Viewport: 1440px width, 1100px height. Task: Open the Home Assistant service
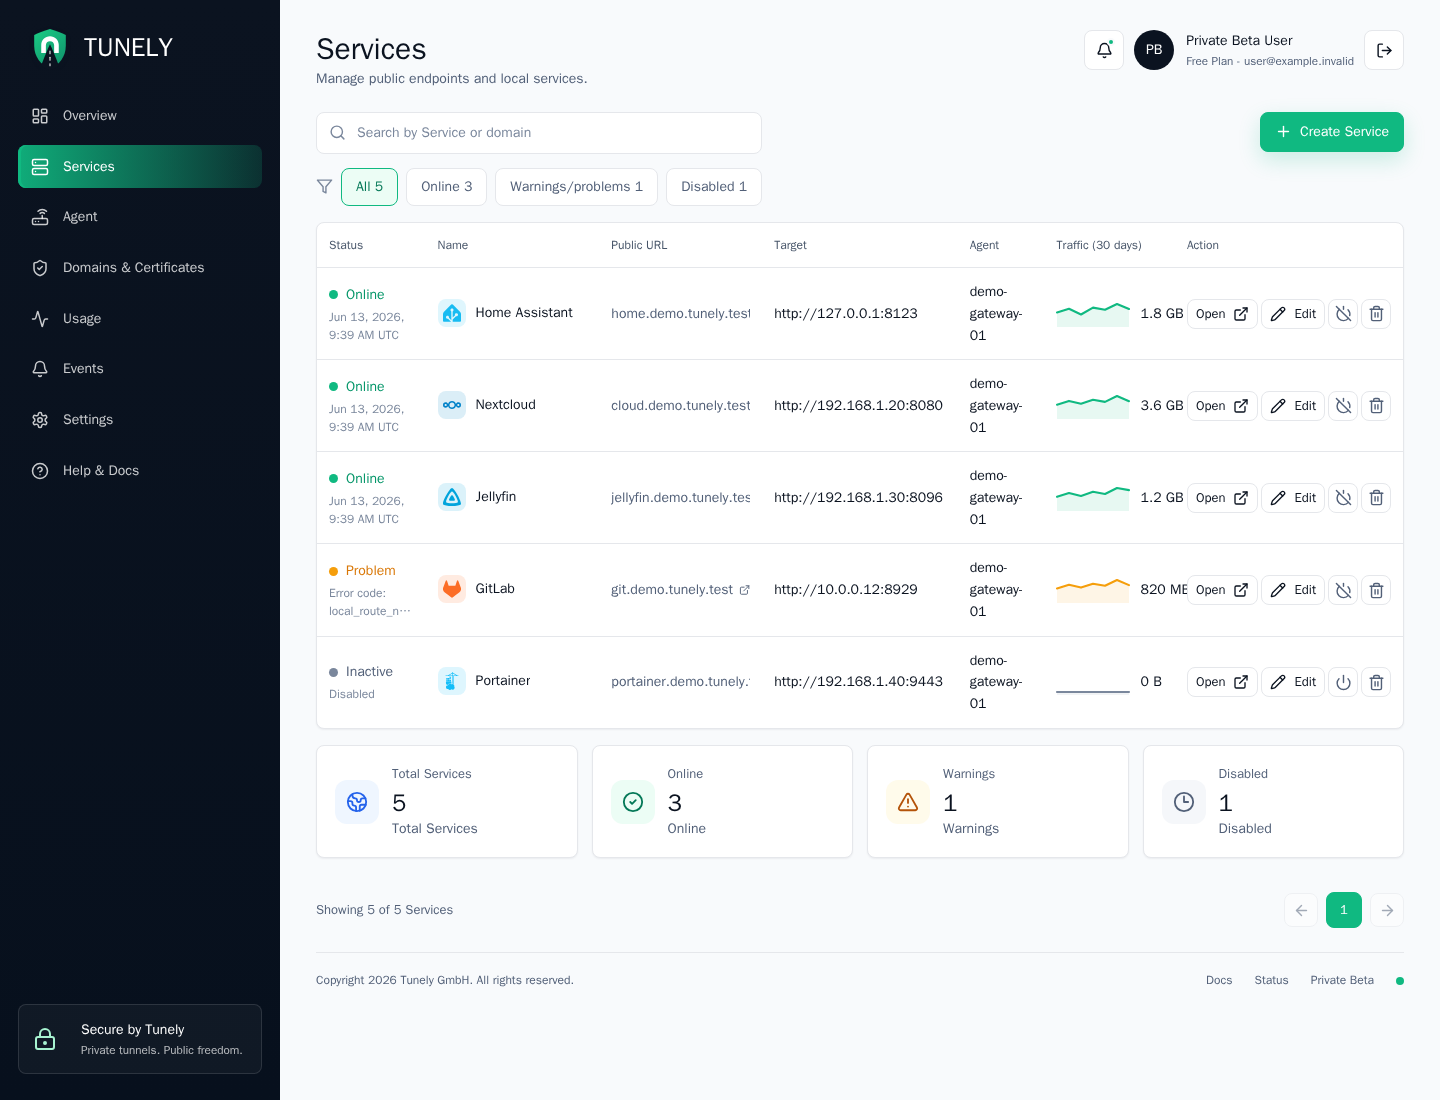pos(1222,314)
